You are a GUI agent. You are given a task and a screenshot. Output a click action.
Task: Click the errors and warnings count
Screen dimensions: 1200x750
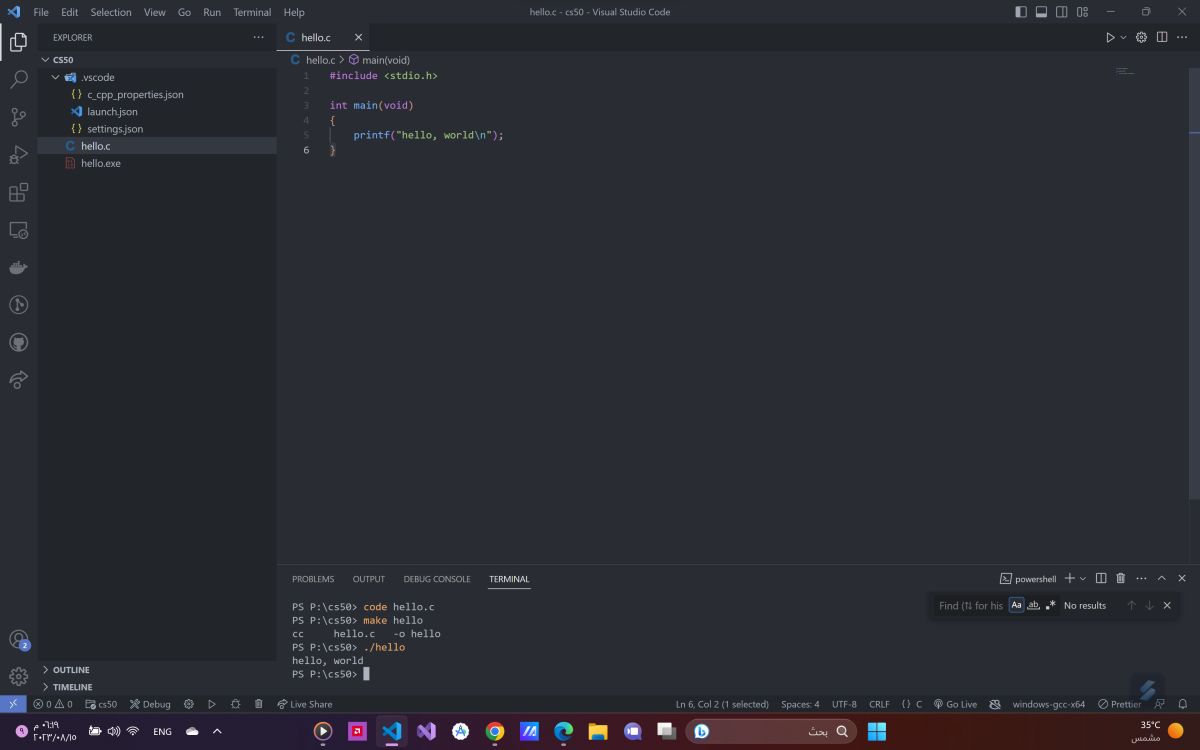tap(52, 704)
